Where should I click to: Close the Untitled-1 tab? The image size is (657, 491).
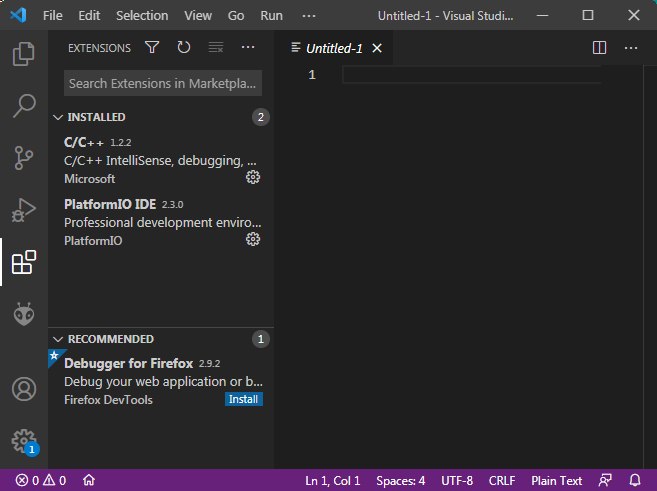(377, 48)
